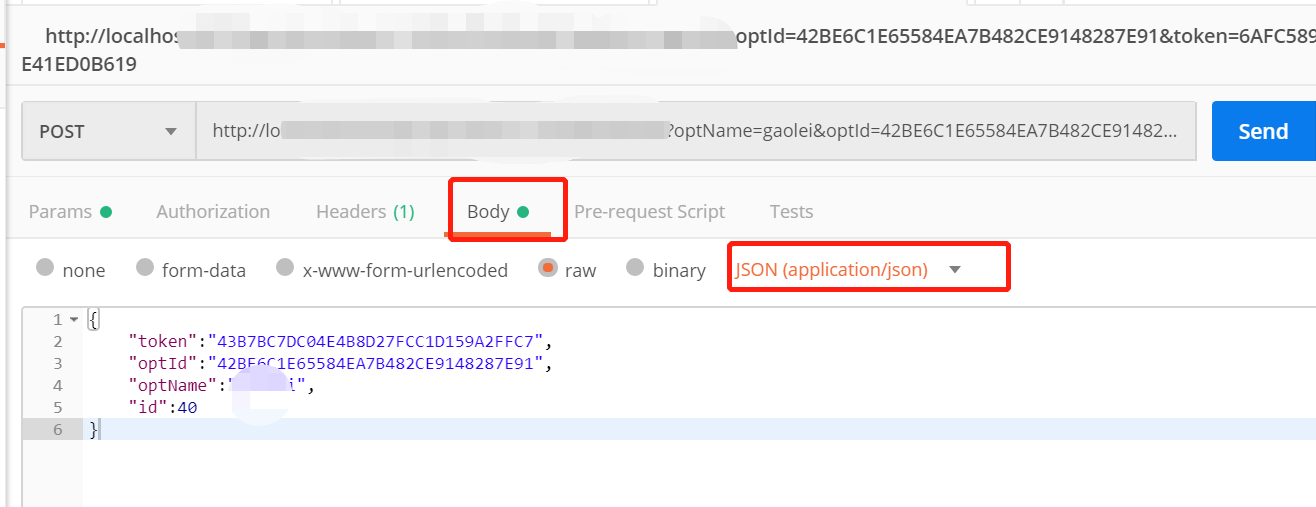This screenshot has width=1316, height=507.
Task: Click line number 6 in the editor gutter
Action: (x=57, y=429)
